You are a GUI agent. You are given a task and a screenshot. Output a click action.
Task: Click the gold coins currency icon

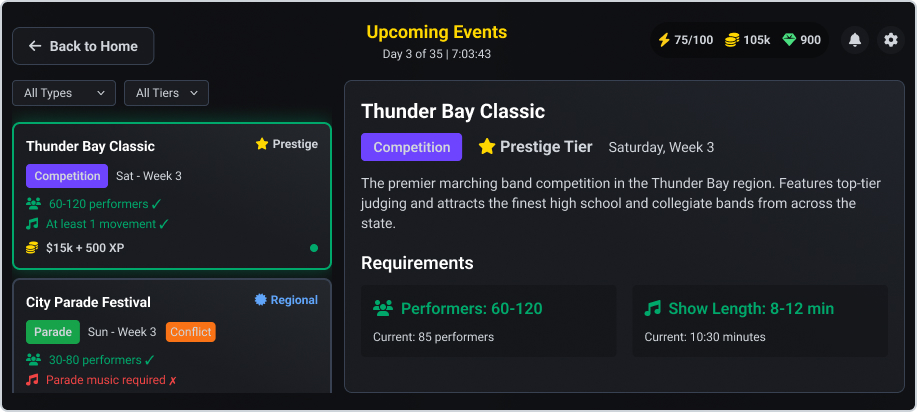tap(732, 40)
